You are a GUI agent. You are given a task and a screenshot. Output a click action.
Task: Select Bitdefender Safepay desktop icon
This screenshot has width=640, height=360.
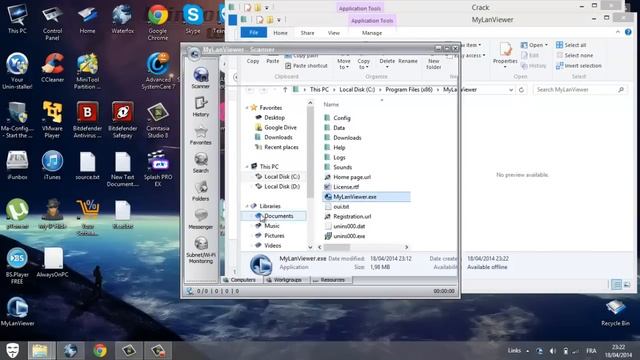(122, 120)
